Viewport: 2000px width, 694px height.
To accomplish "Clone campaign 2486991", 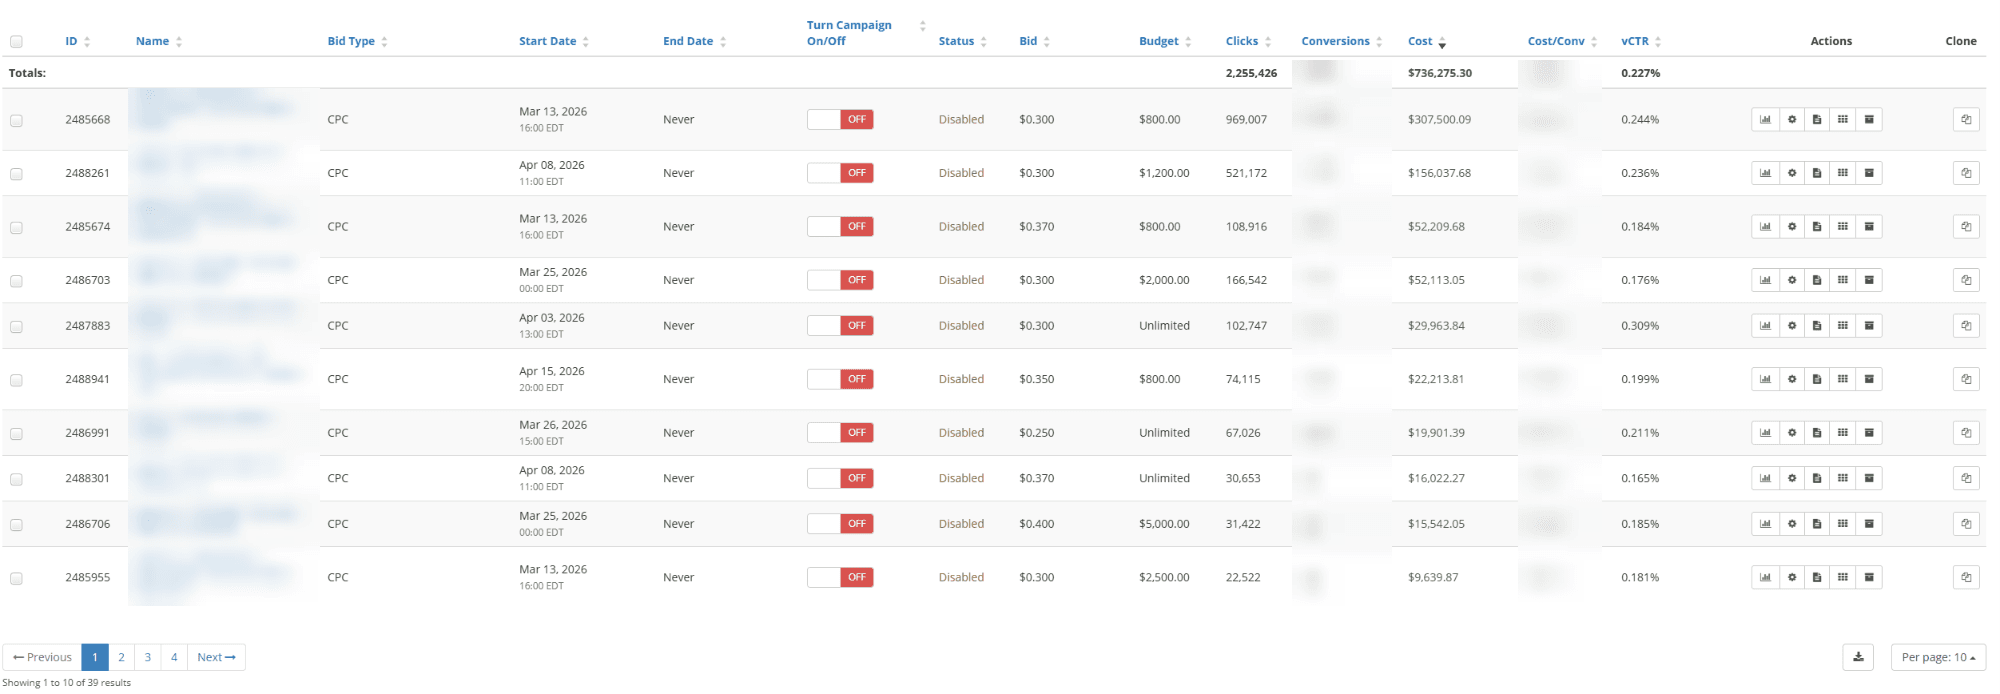I will click(1966, 433).
